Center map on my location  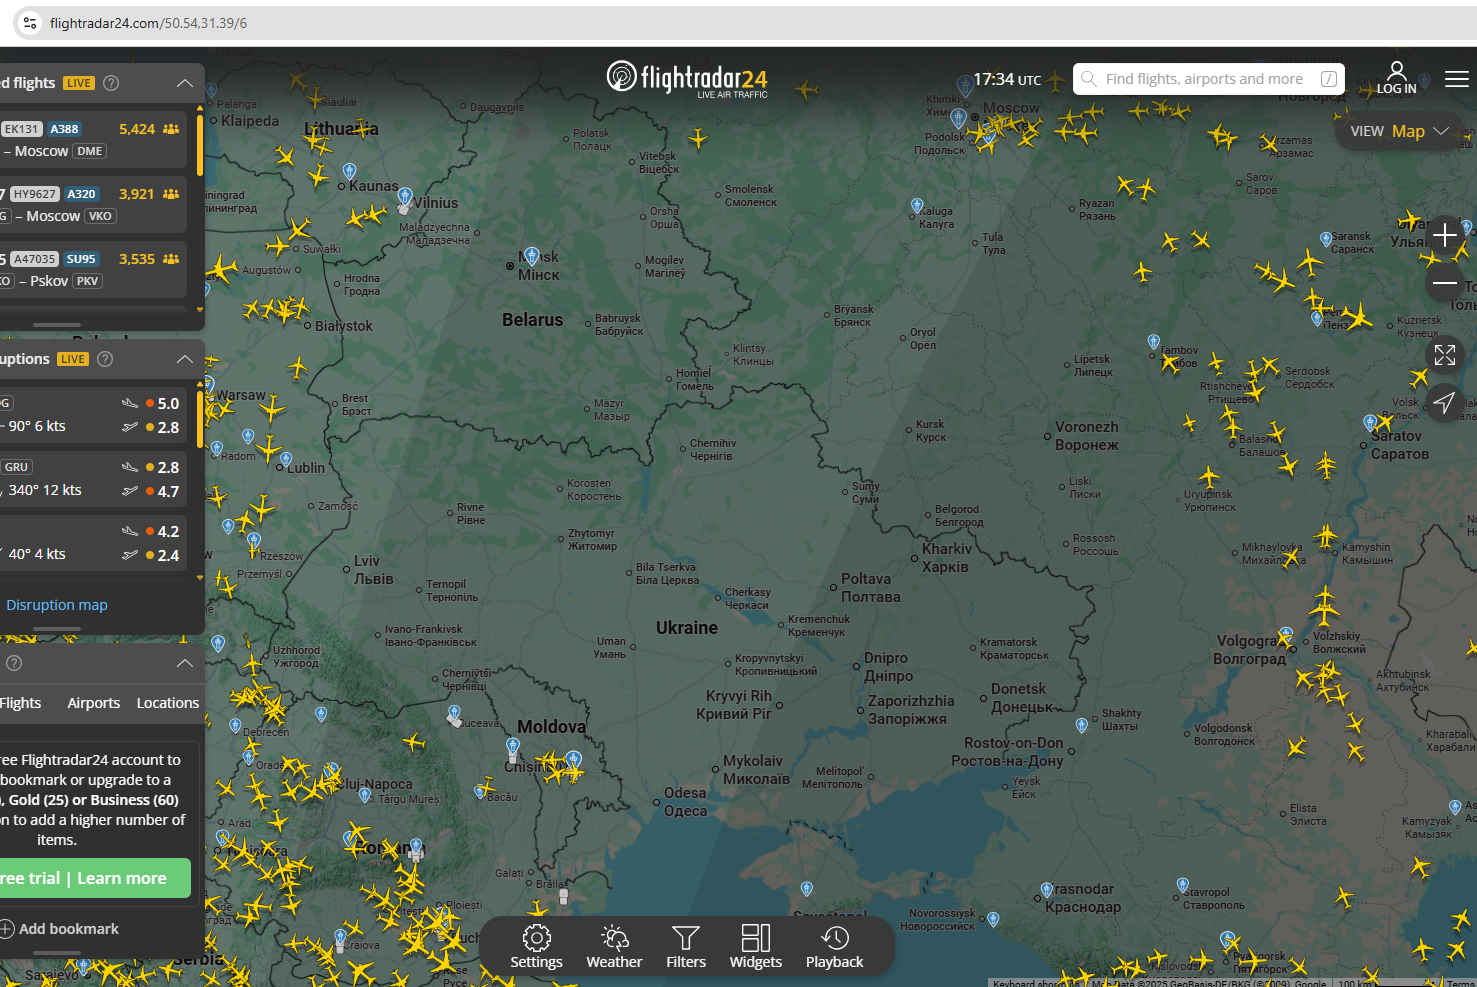[1444, 402]
